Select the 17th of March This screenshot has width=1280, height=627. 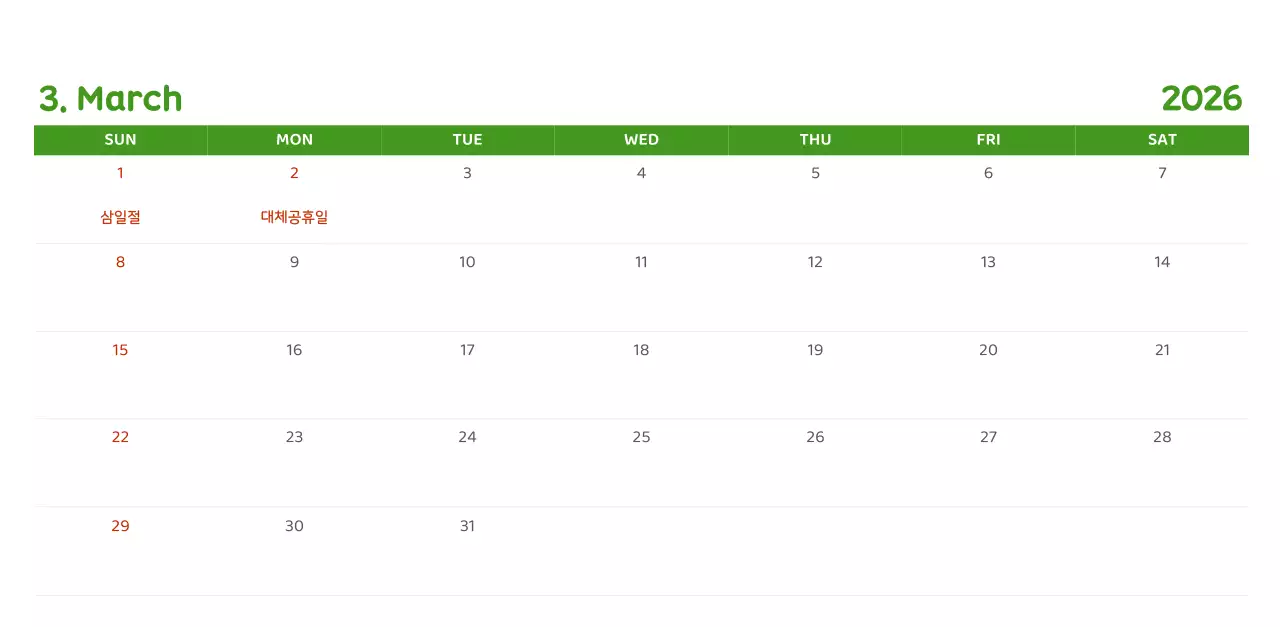point(467,350)
